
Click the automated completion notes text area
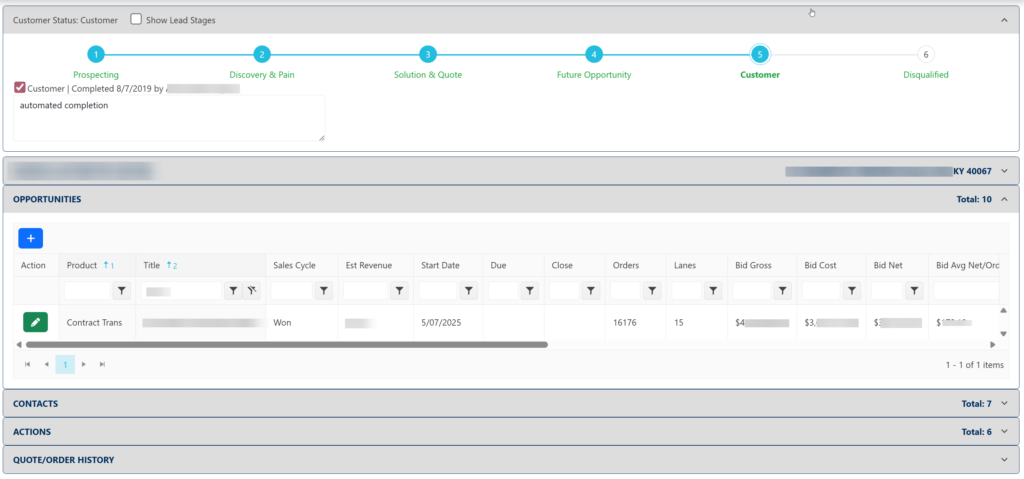pos(168,118)
